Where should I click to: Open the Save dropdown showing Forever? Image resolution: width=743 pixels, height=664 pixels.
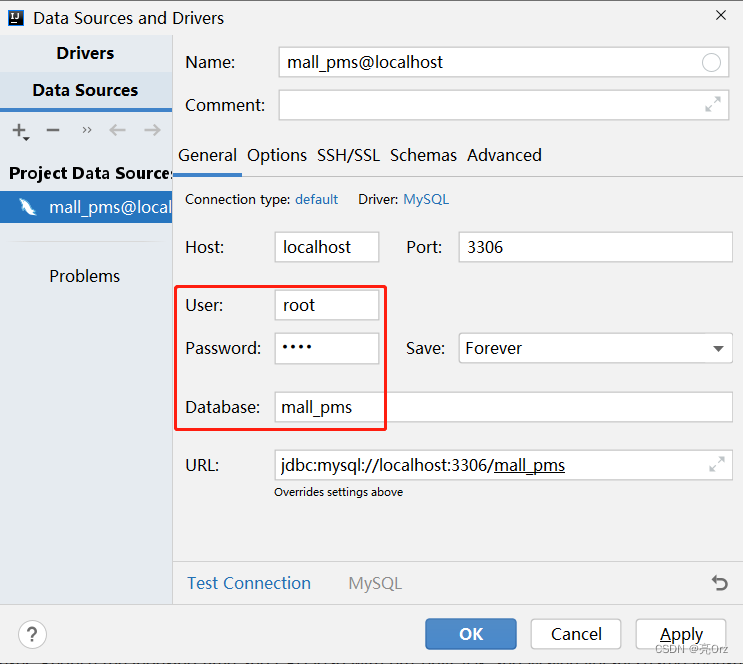pyautogui.click(x=596, y=348)
